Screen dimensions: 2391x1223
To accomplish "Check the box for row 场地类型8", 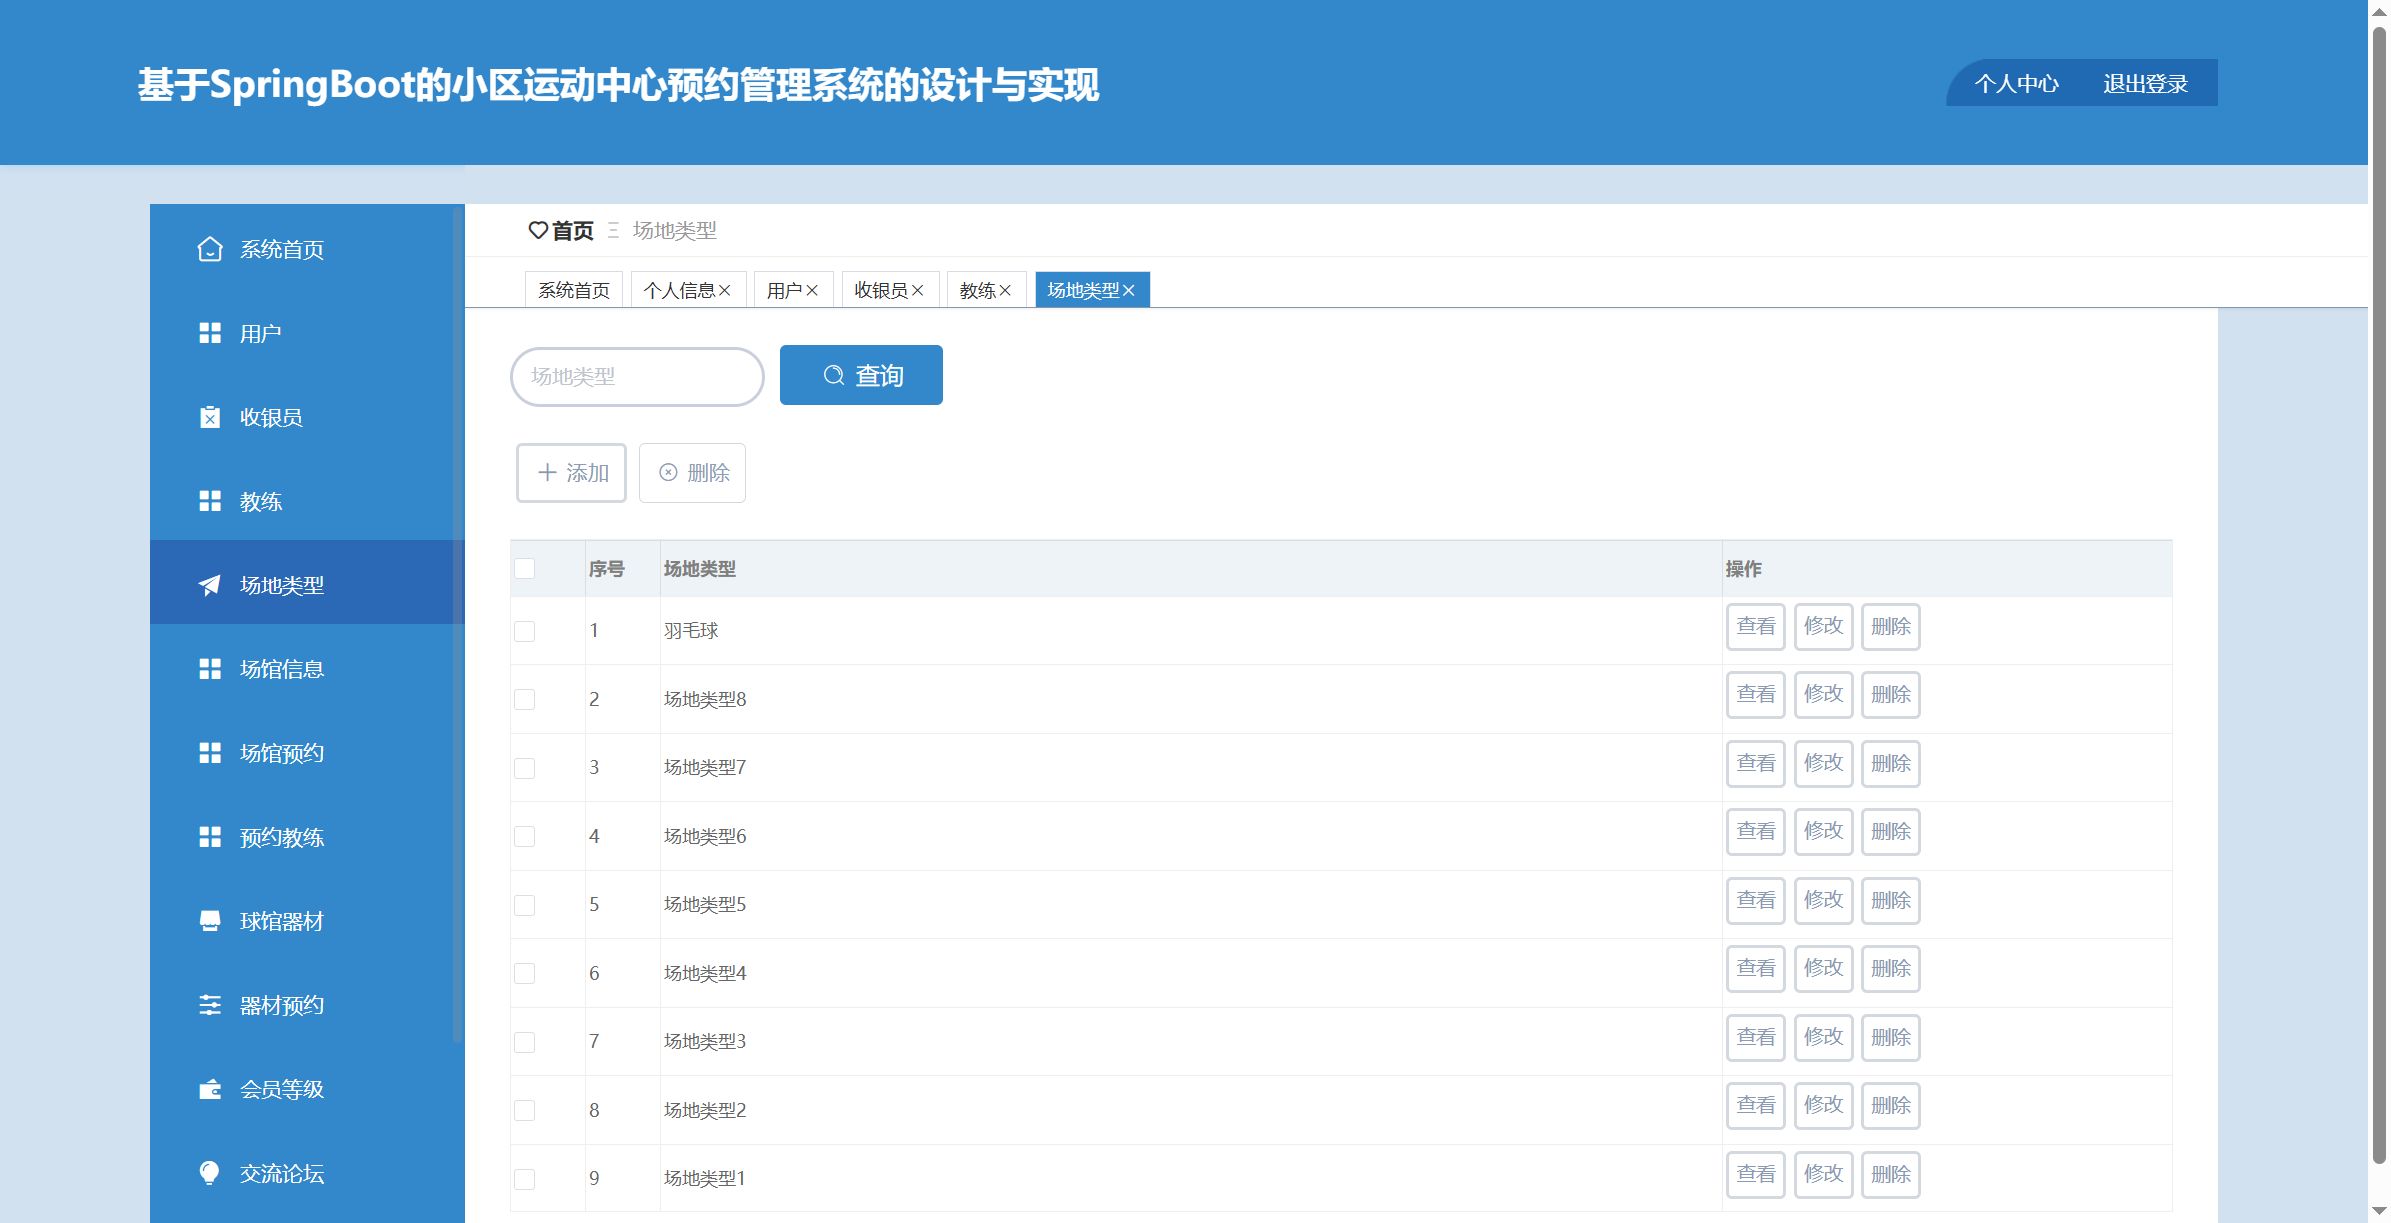I will (524, 699).
